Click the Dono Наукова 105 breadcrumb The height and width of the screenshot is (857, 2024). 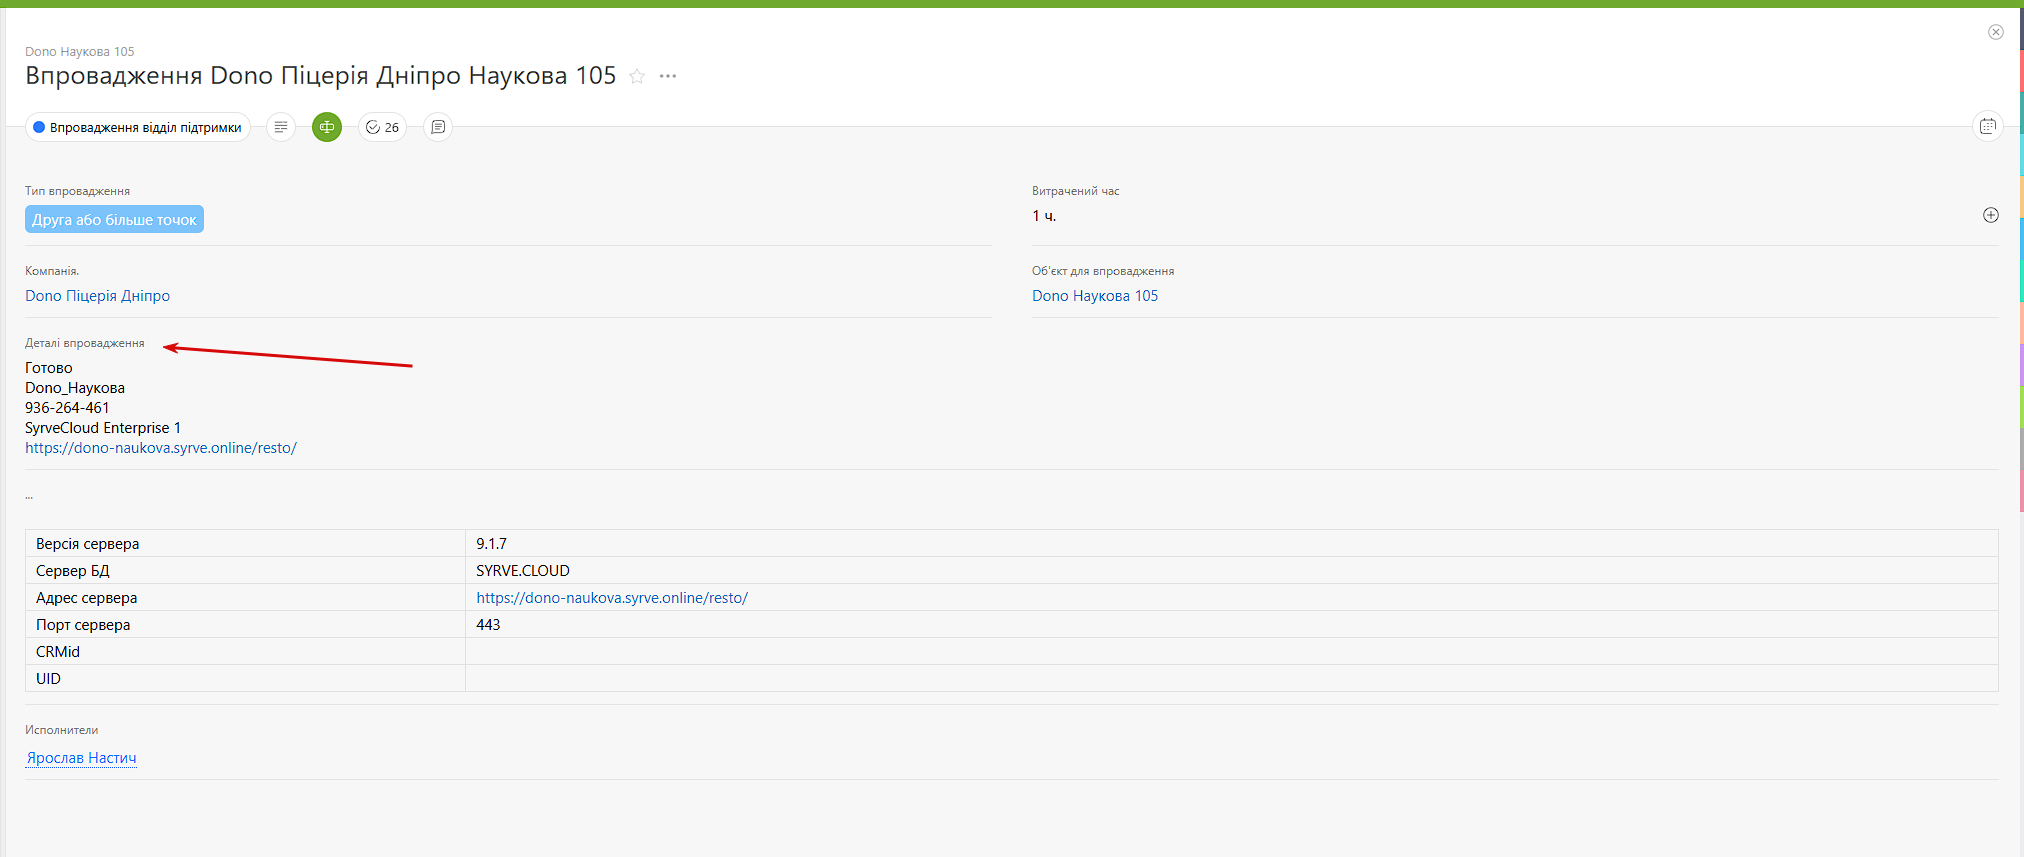point(80,51)
